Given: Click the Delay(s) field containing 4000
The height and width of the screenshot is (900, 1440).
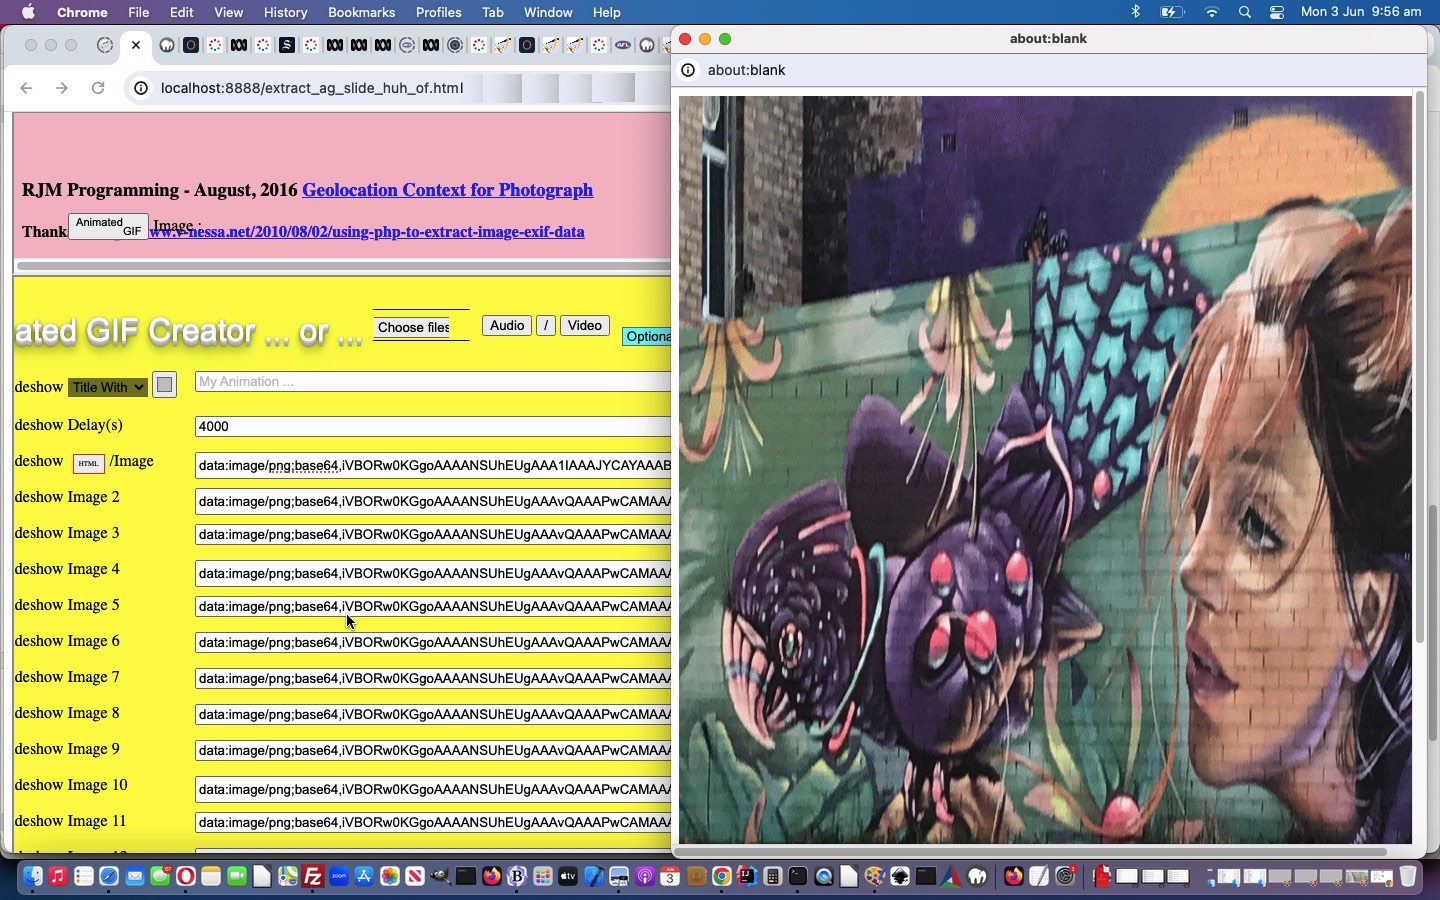Looking at the screenshot, I should 433,426.
